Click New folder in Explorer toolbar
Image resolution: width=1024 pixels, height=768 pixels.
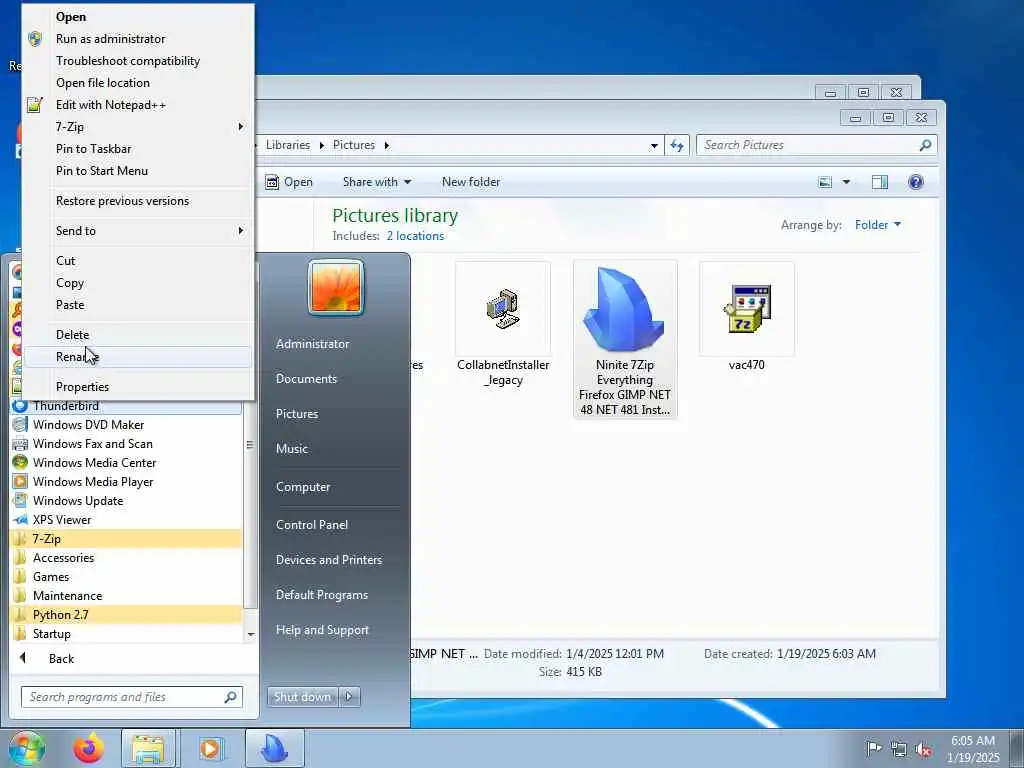click(x=471, y=182)
